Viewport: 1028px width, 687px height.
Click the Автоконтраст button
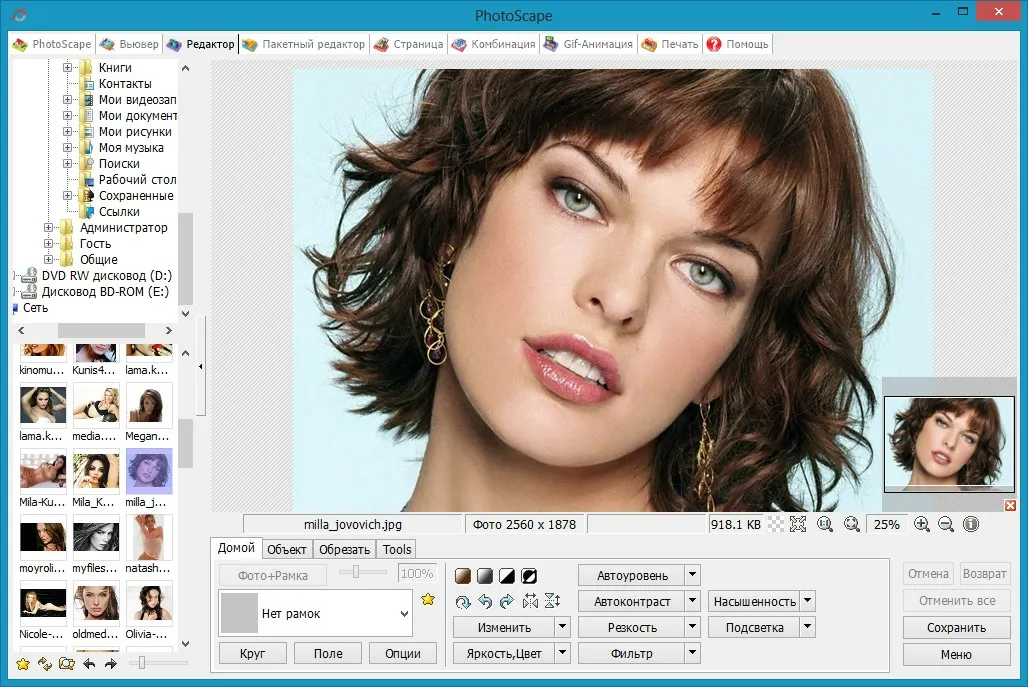pos(631,601)
